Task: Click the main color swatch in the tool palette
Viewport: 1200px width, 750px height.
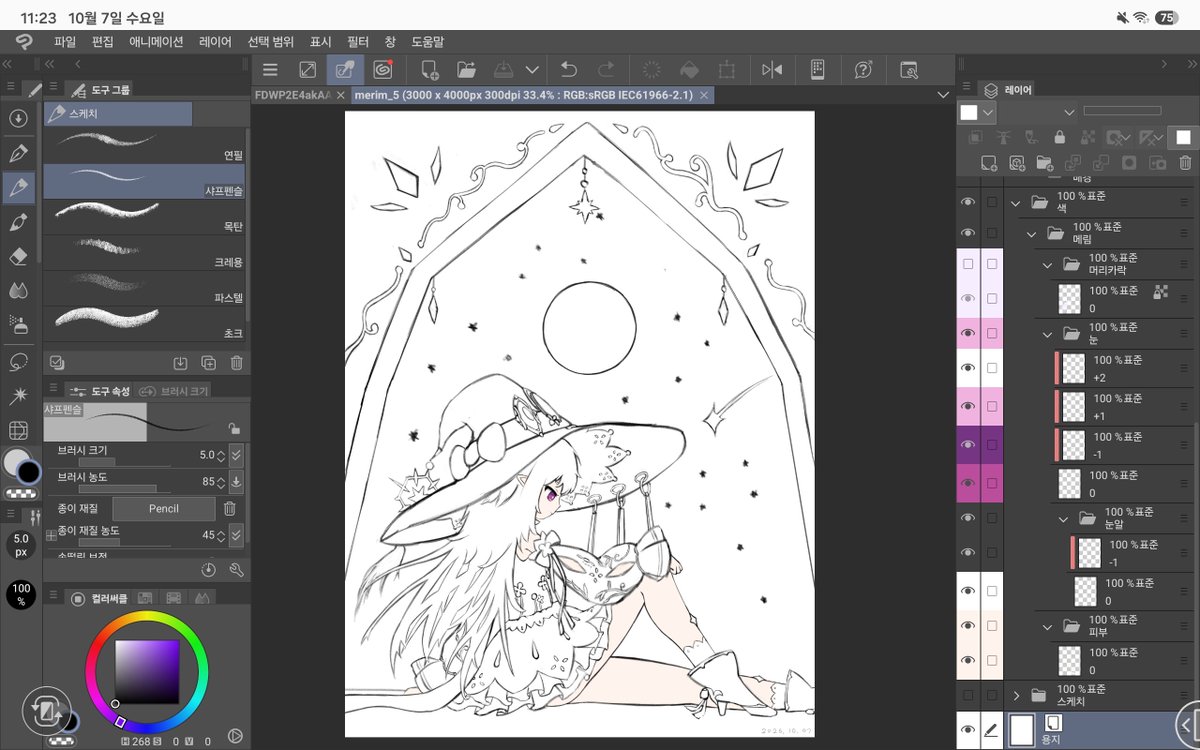Action: click(16, 463)
